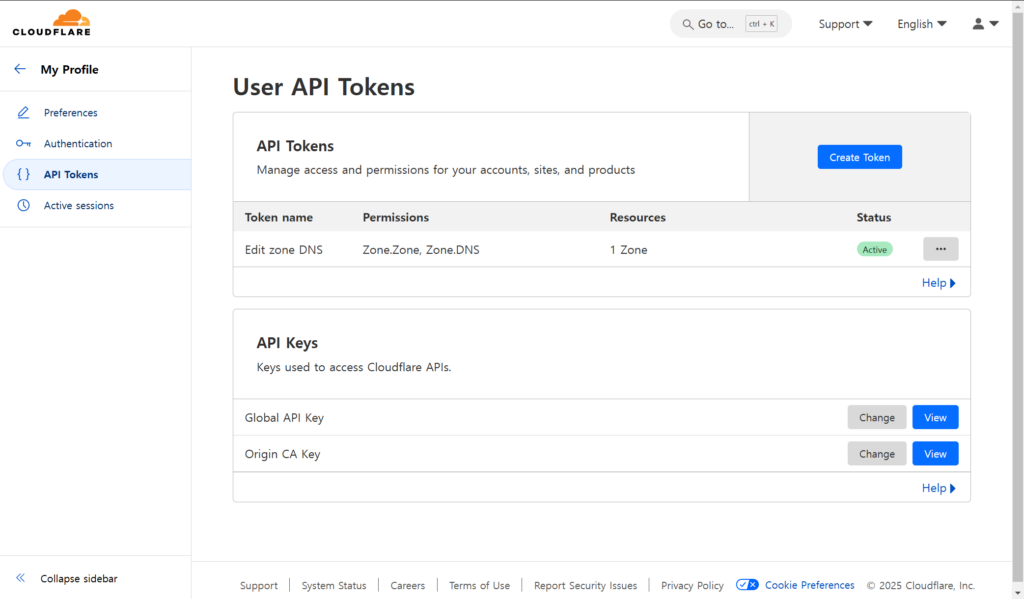This screenshot has width=1024, height=599.
Task: Click the Cloudflare logo
Action: tap(51, 23)
